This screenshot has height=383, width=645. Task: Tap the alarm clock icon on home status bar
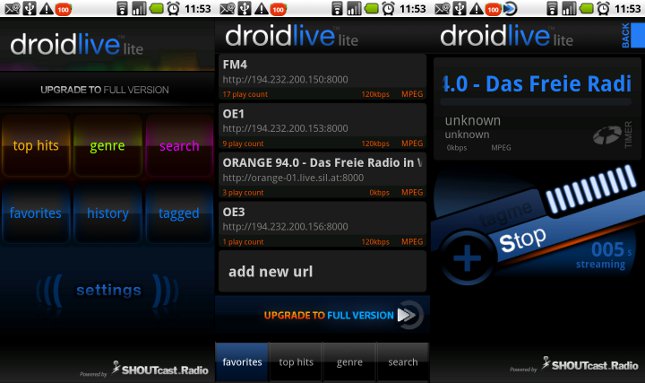pos(173,9)
